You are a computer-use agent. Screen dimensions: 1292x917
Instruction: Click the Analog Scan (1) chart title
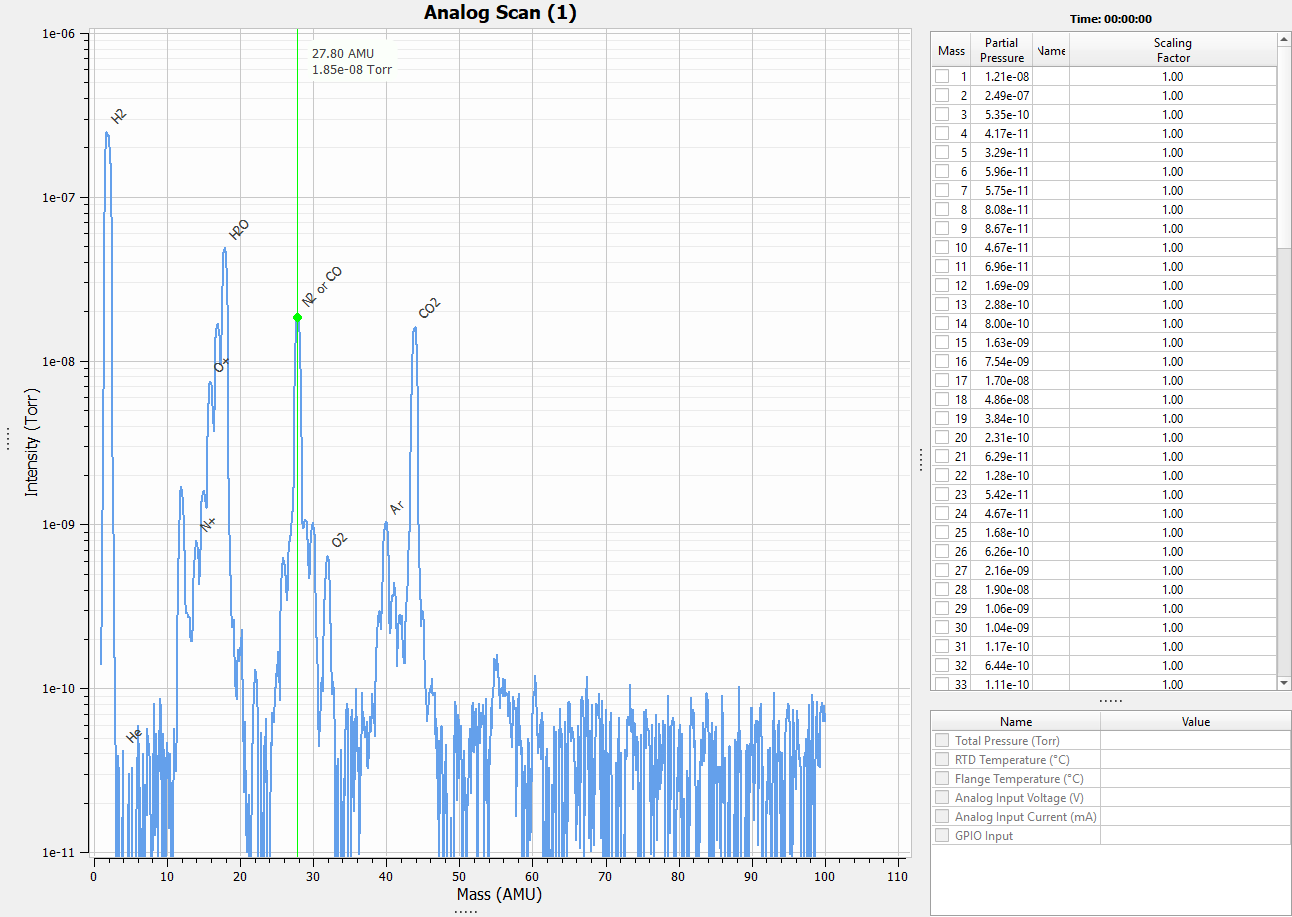coord(500,13)
